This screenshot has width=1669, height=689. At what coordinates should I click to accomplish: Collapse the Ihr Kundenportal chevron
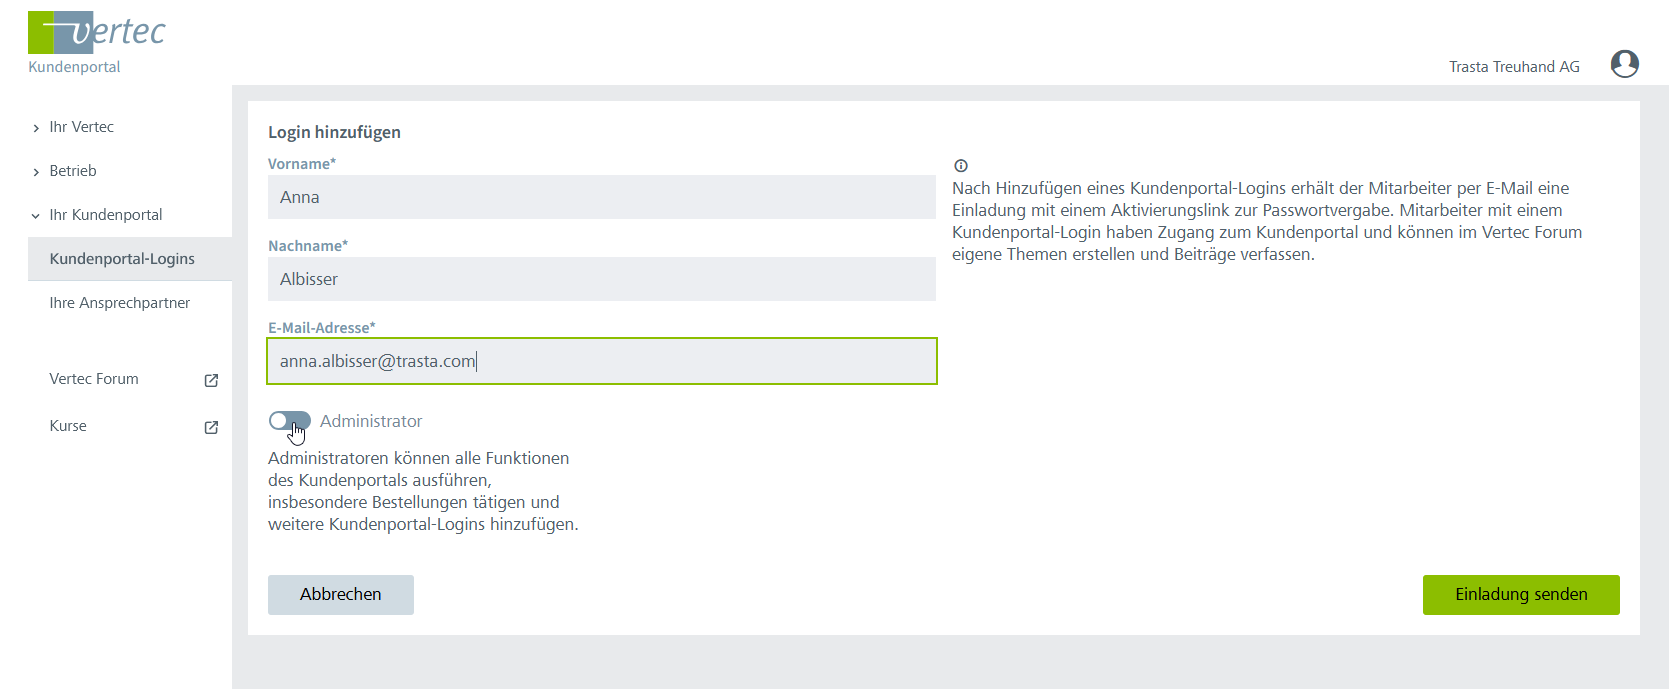pyautogui.click(x=36, y=216)
